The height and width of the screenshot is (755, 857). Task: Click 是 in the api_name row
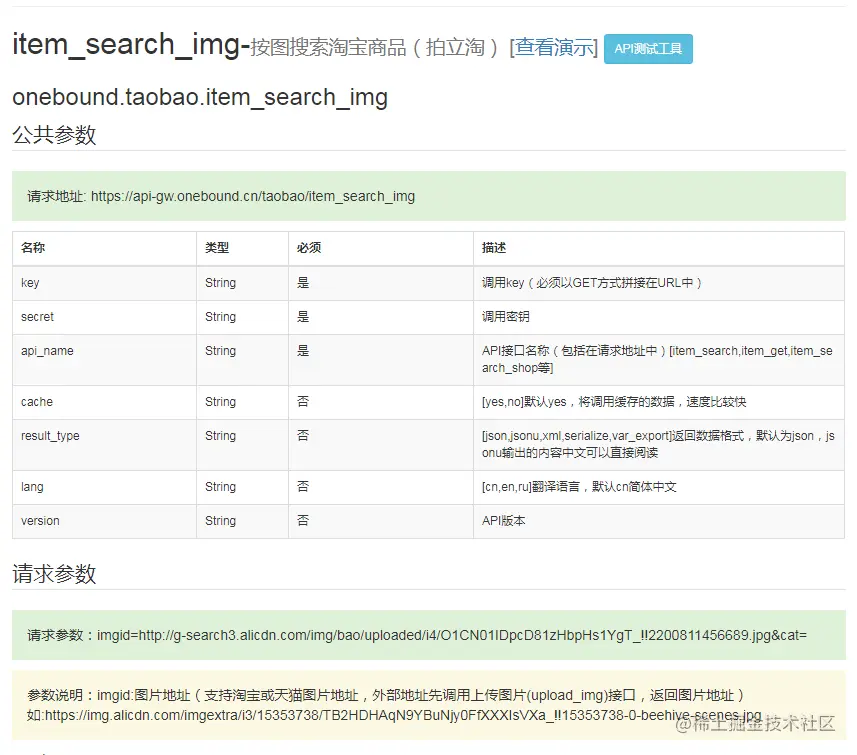(303, 350)
